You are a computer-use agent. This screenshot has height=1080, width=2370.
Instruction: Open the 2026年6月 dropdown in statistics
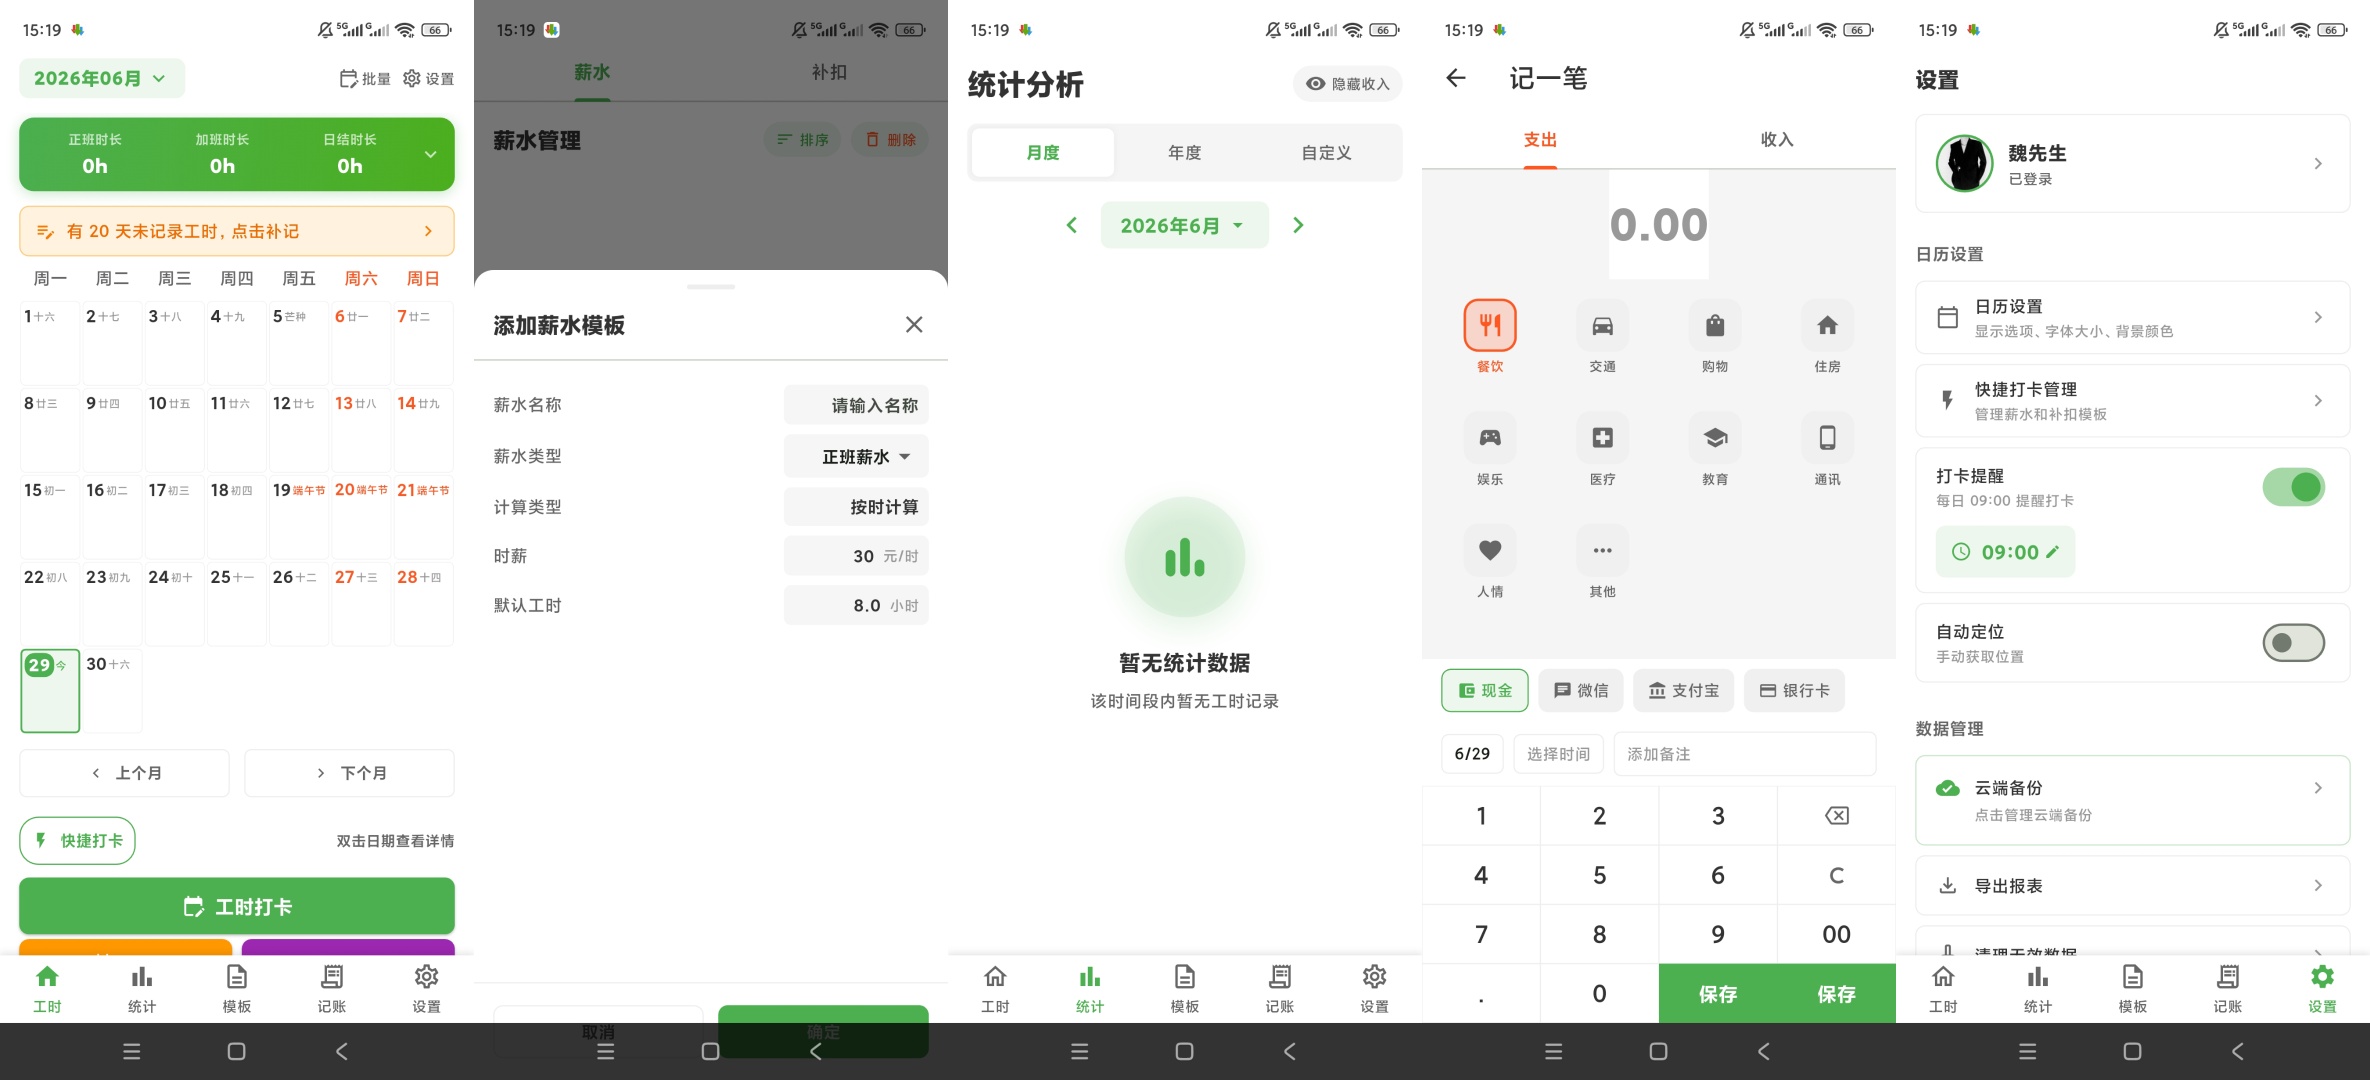click(x=1184, y=225)
